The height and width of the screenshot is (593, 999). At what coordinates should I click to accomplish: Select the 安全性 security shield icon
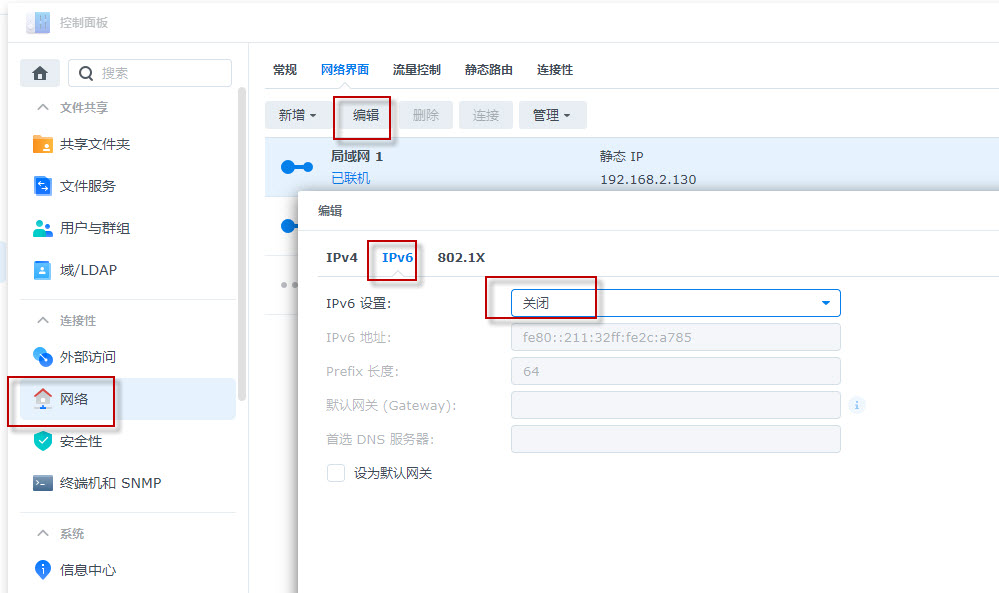click(43, 441)
